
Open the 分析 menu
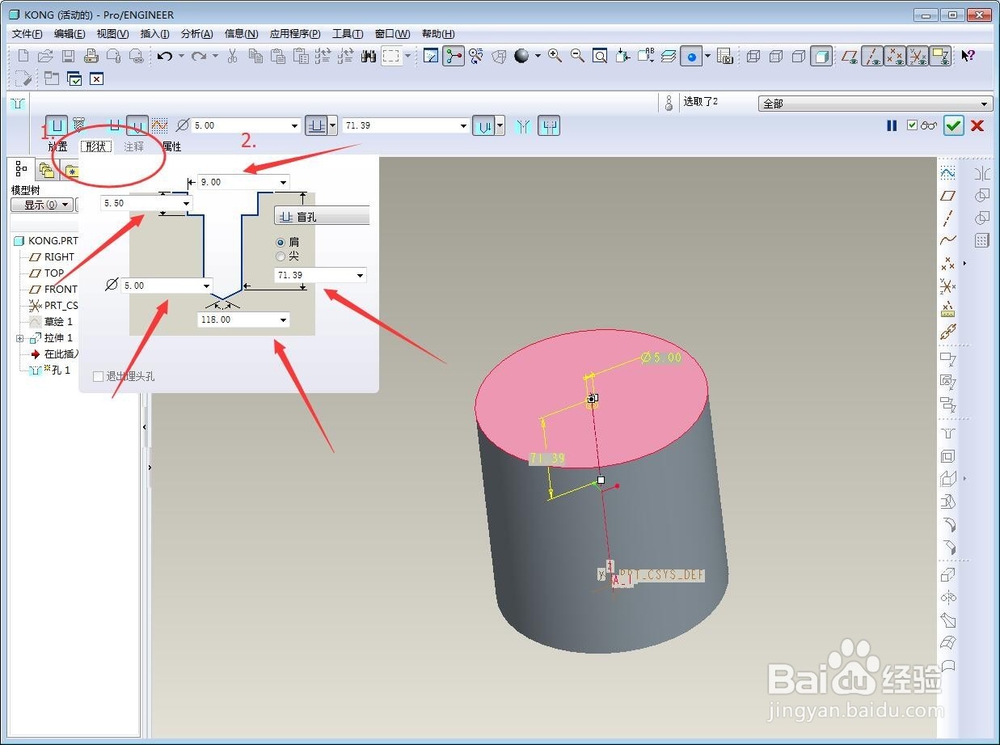pos(196,33)
